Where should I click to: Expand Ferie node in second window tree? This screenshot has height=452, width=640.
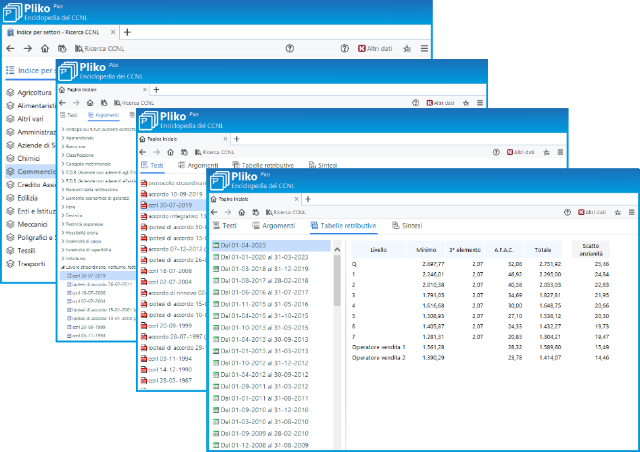[x=63, y=207]
